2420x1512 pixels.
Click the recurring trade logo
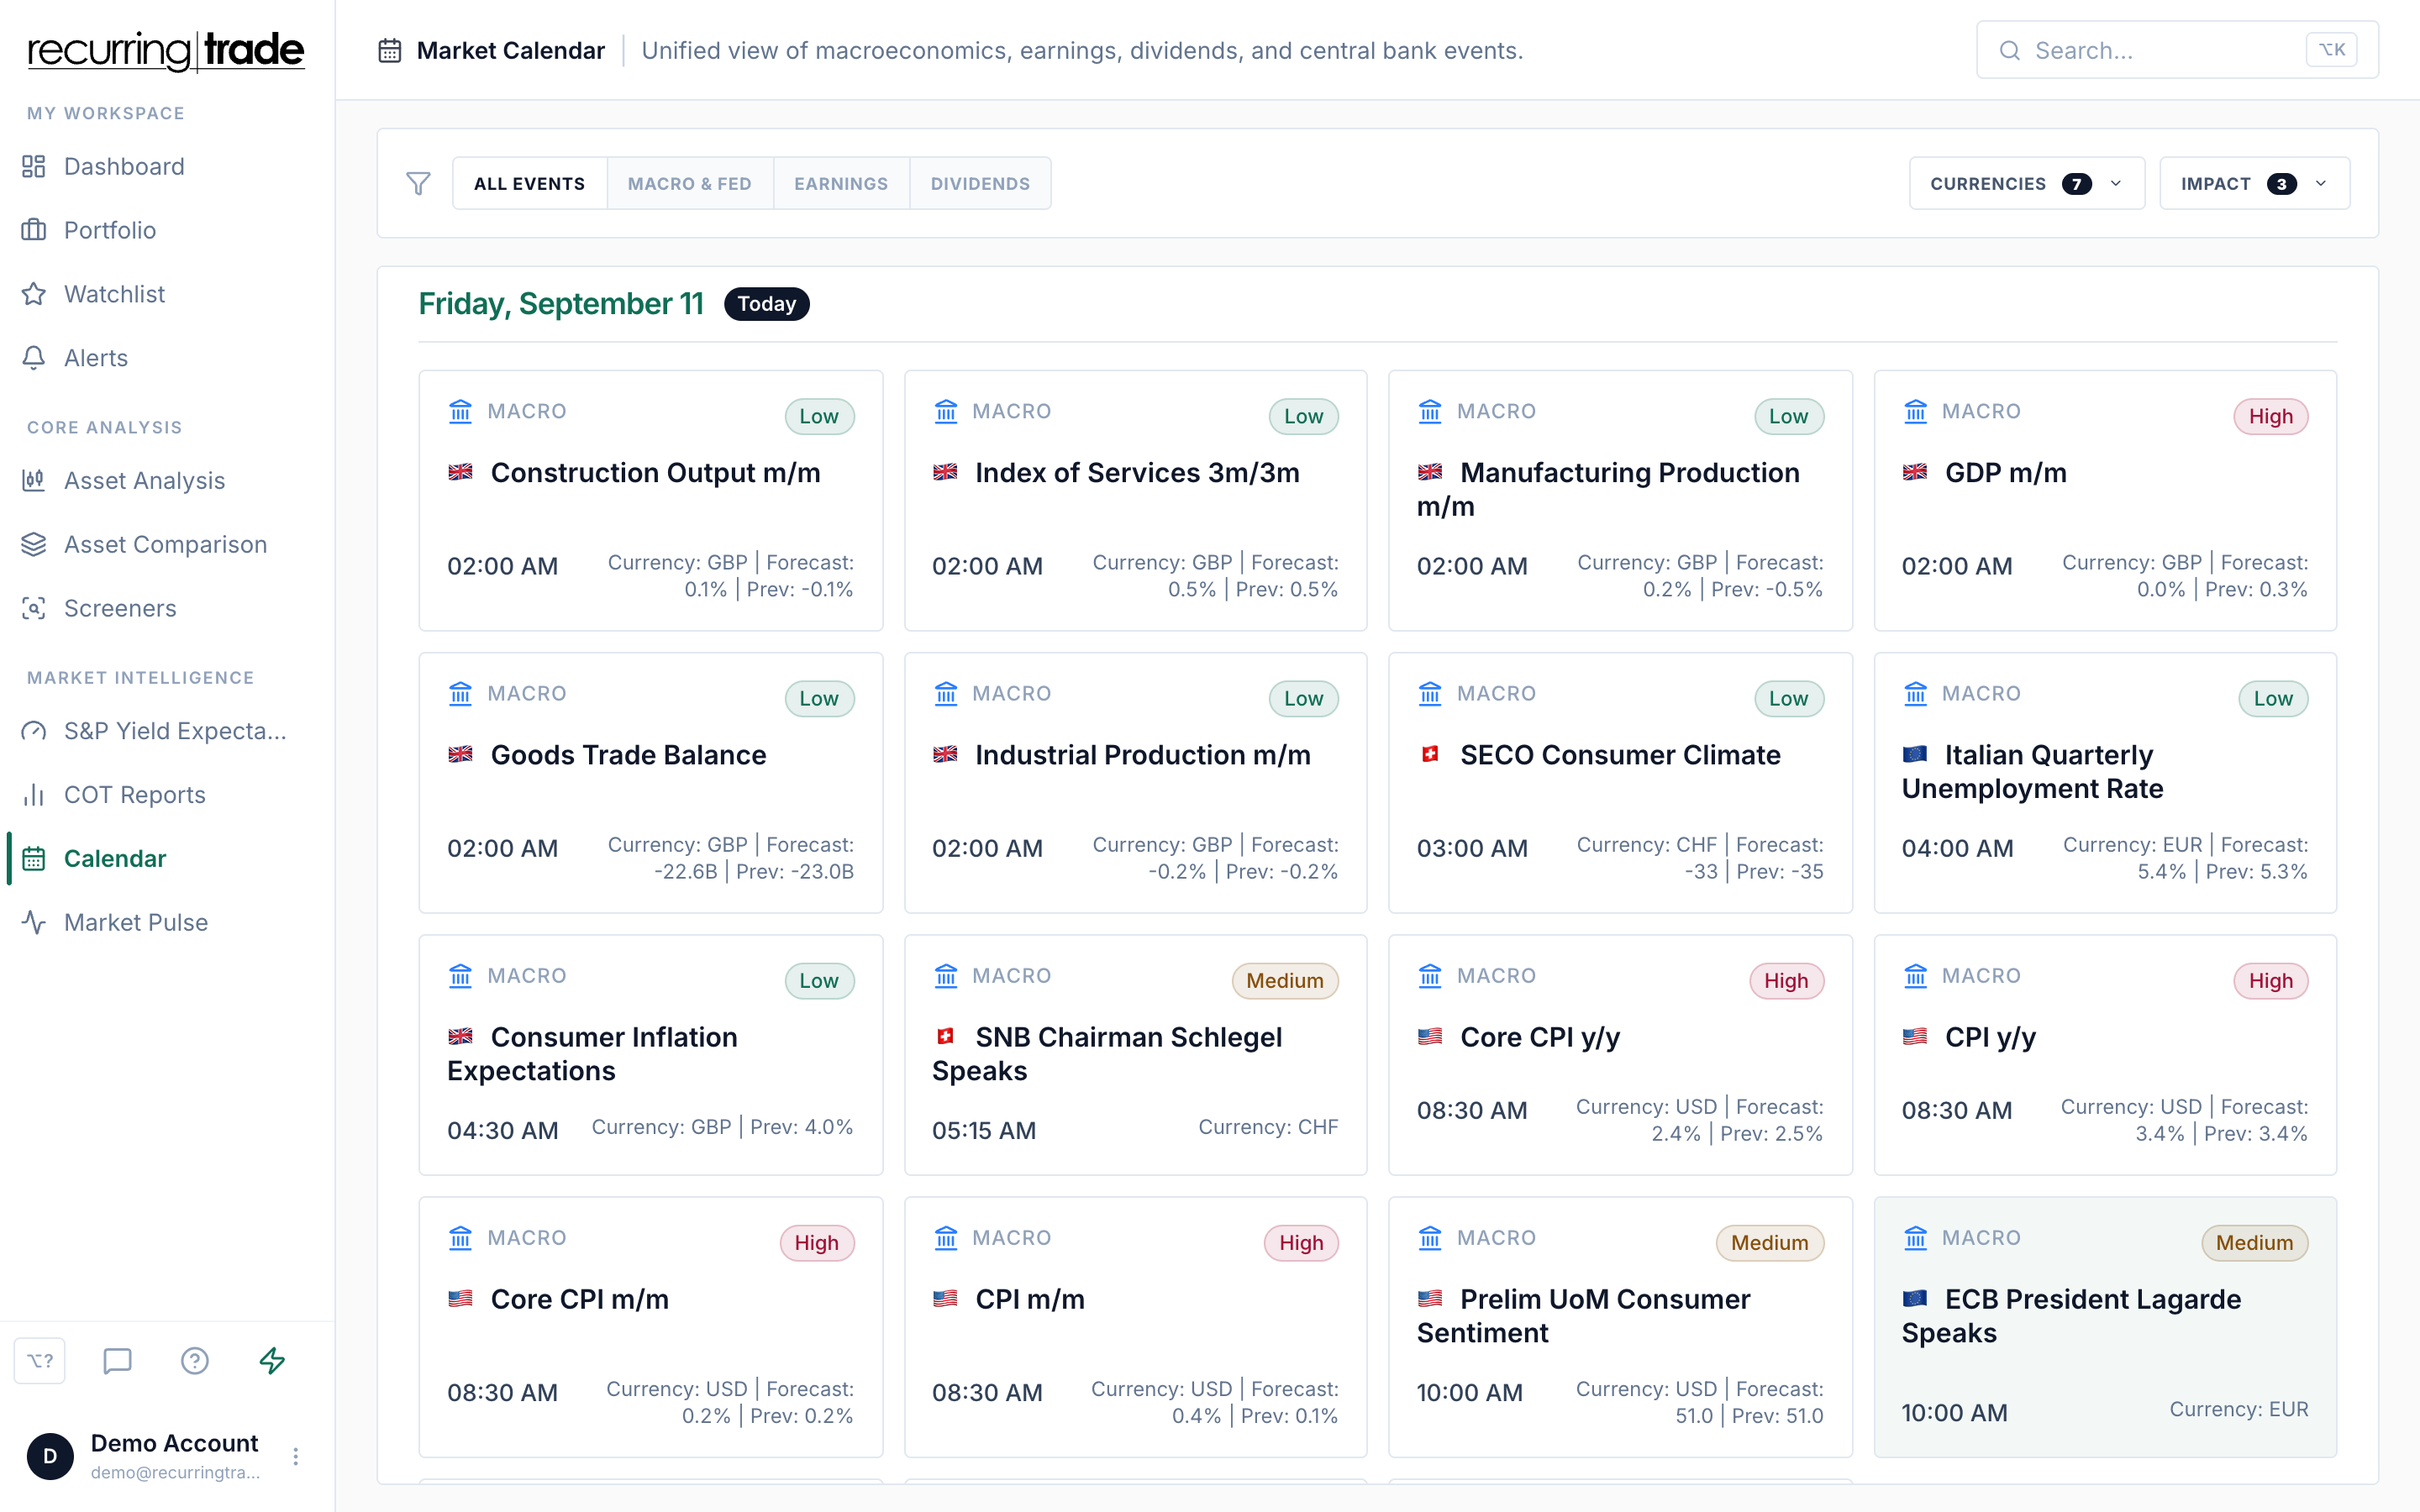166,50
